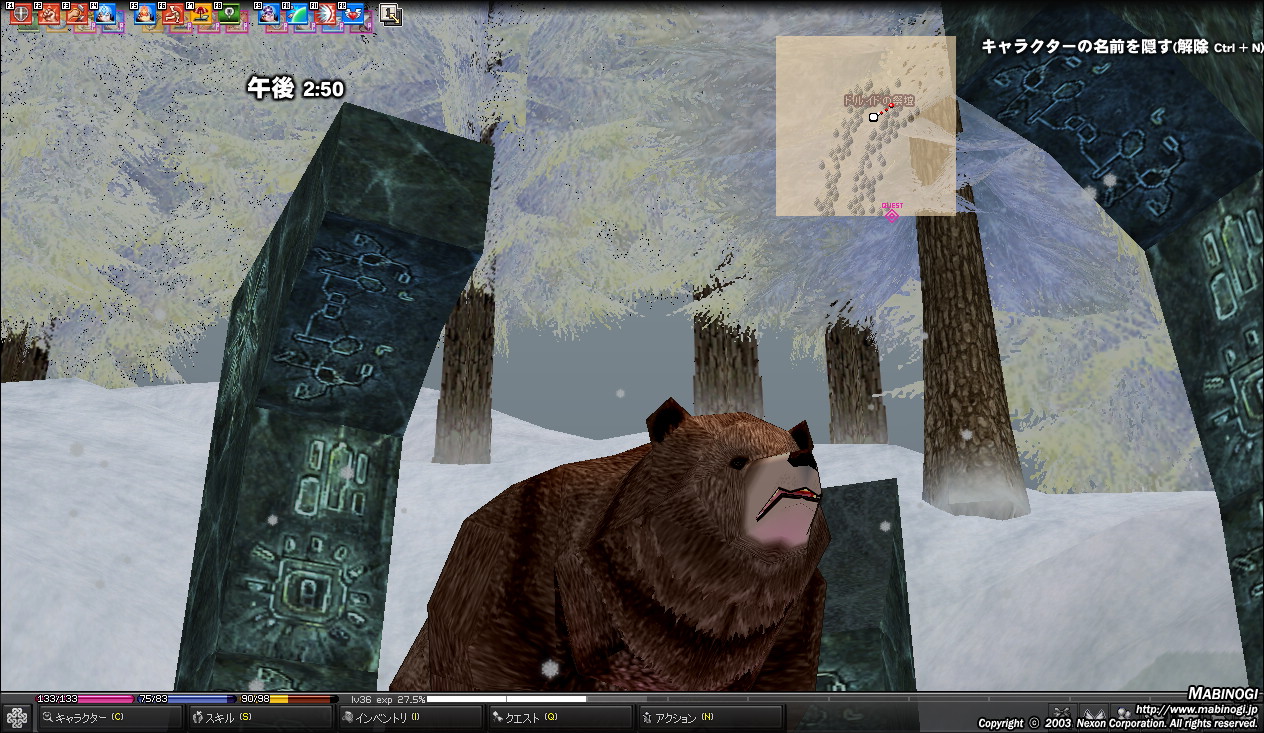The width and height of the screenshot is (1264, 733).
Task: Click the http://www.mabinogi.jp link text
Action: pos(1196,709)
